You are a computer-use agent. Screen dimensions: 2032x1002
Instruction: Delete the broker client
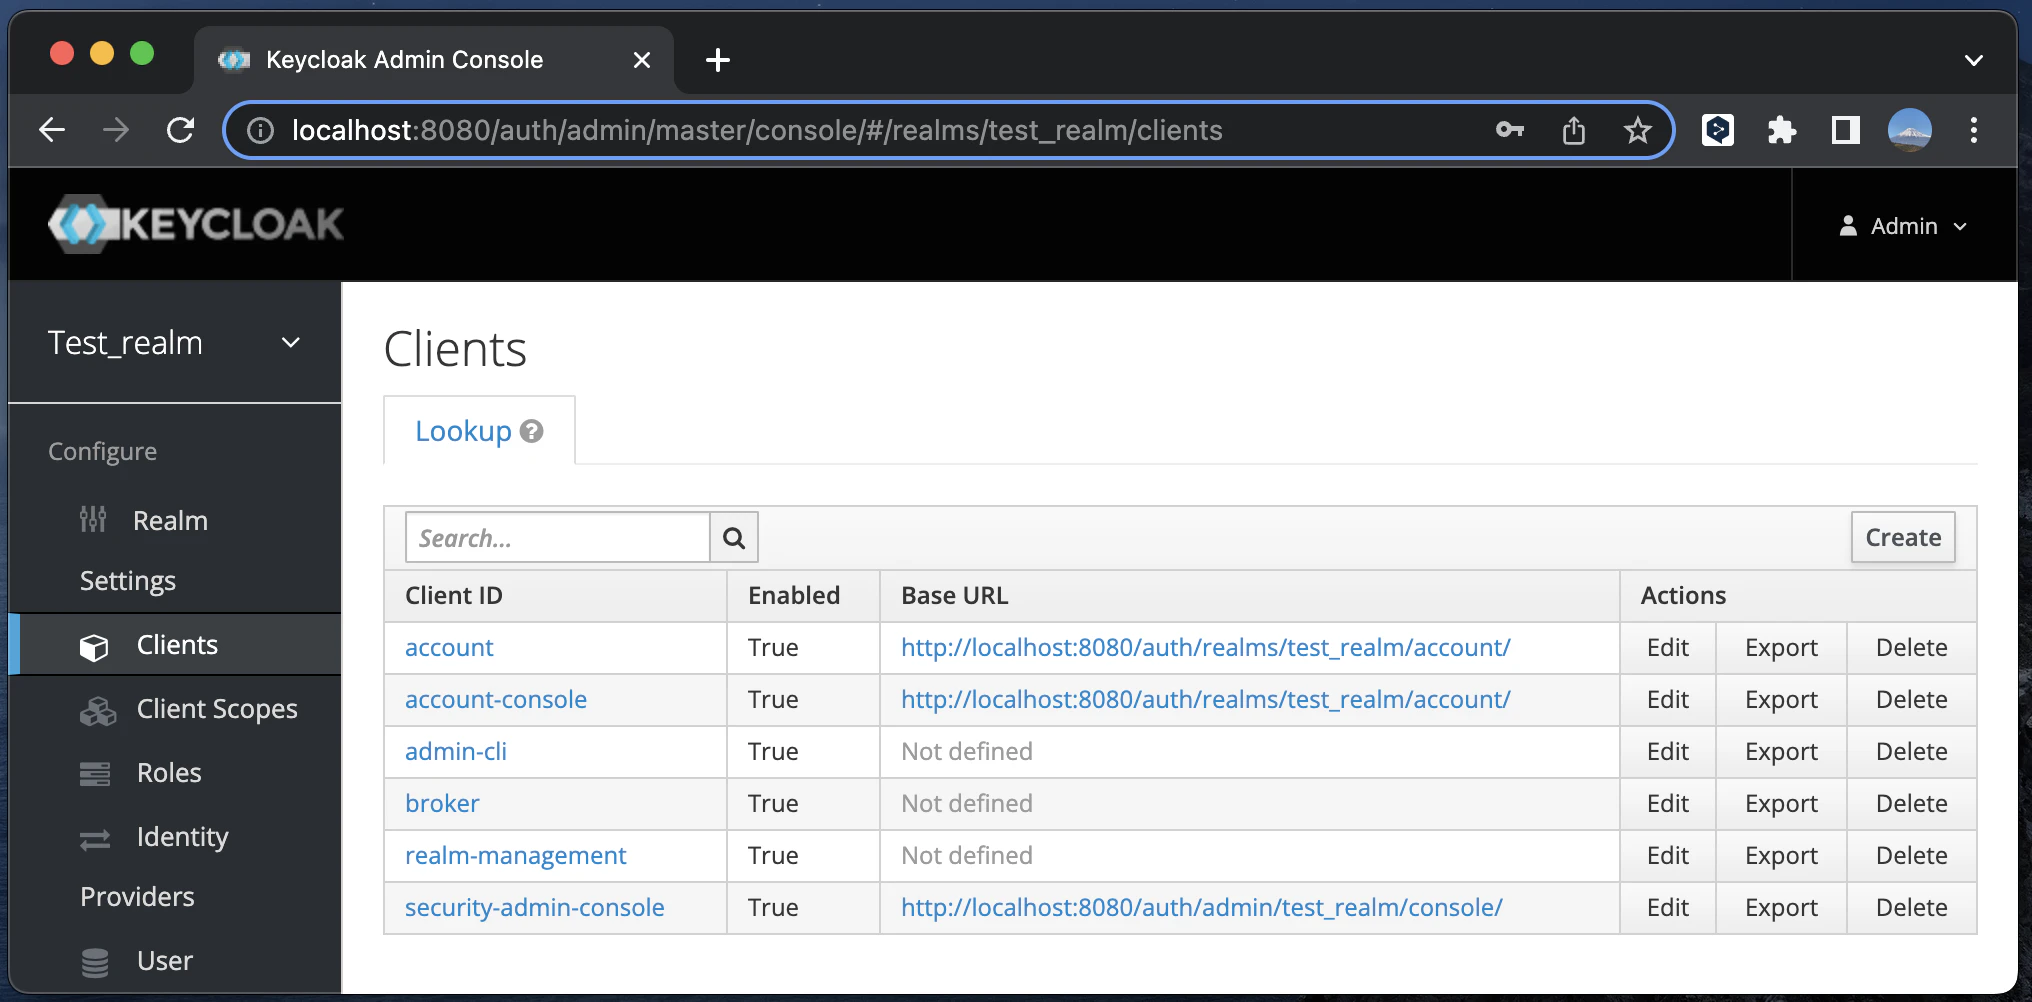[1911, 804]
